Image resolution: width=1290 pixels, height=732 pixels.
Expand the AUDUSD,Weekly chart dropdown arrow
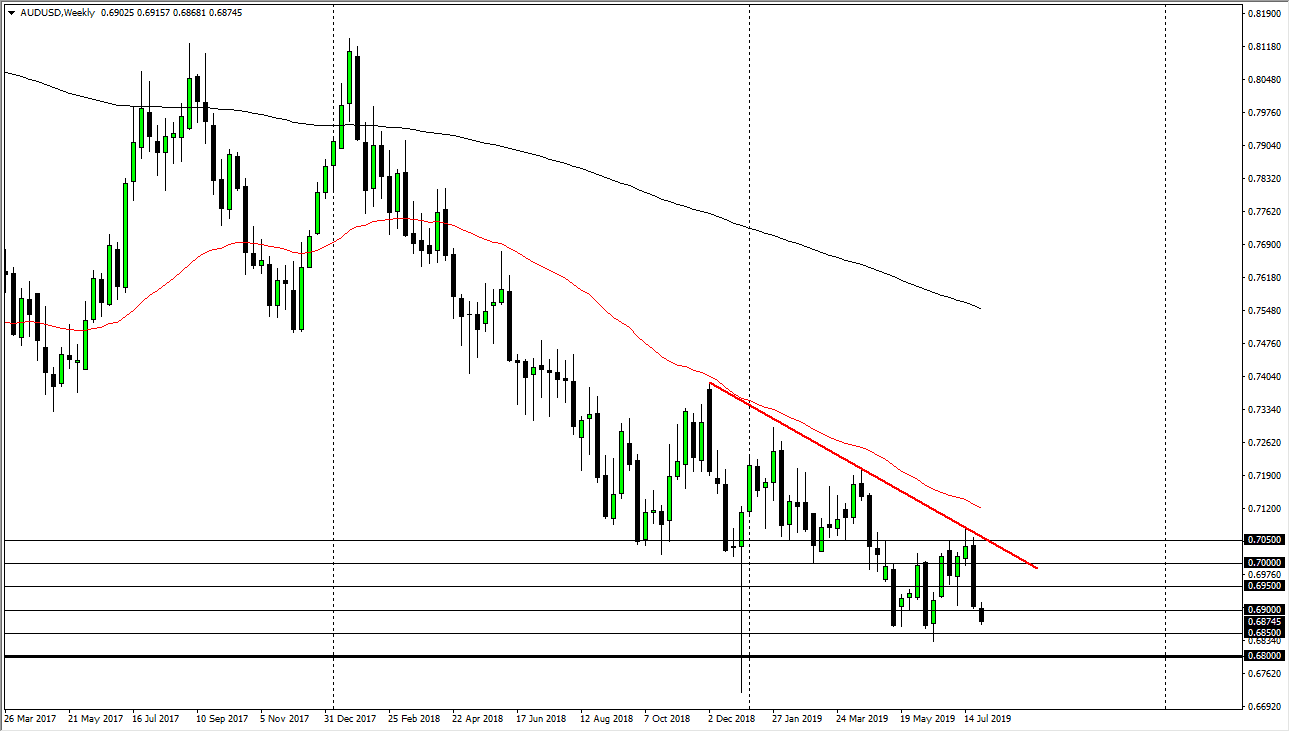(x=10, y=14)
